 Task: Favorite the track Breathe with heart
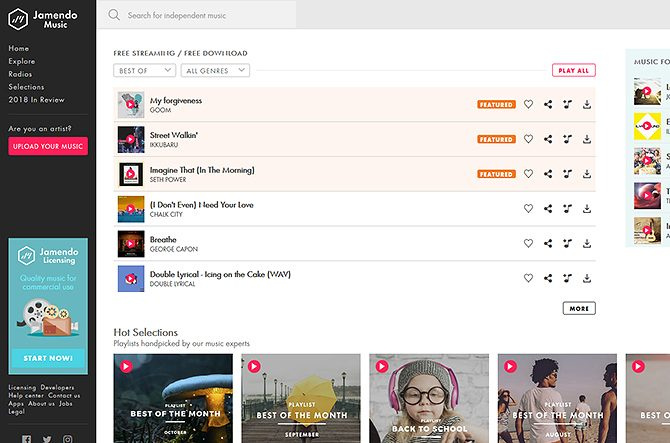(528, 243)
